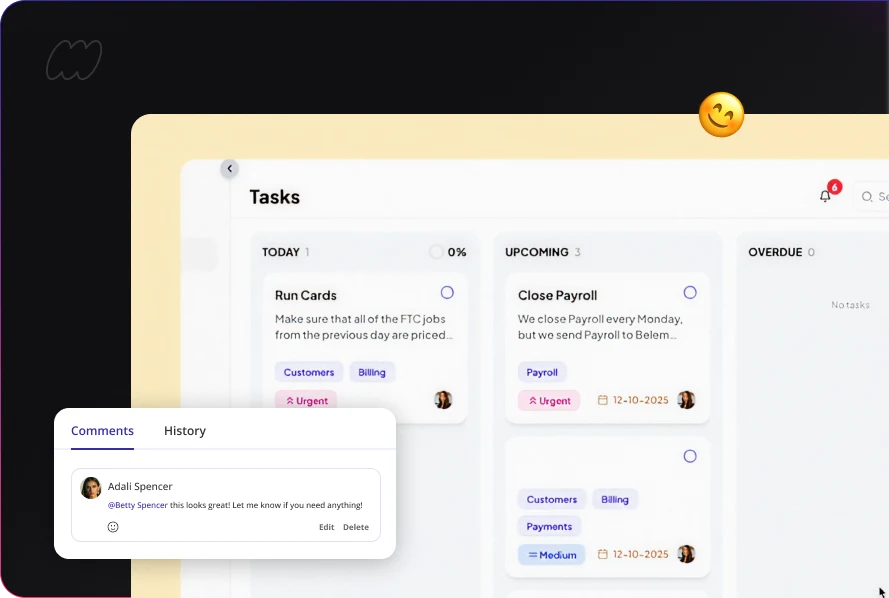Click the Urgent priority badge on Run Cards
Viewport: 889px width, 598px height.
pyautogui.click(x=306, y=401)
